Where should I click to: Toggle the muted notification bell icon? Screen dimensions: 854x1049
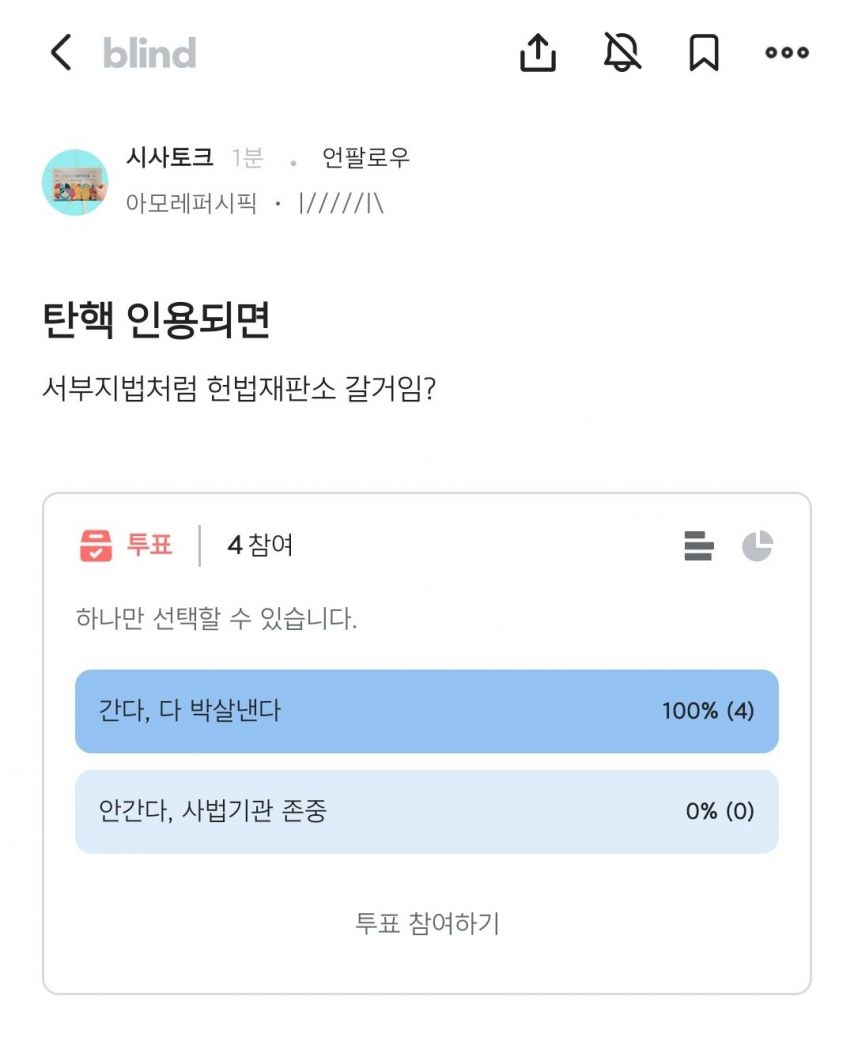click(x=622, y=52)
